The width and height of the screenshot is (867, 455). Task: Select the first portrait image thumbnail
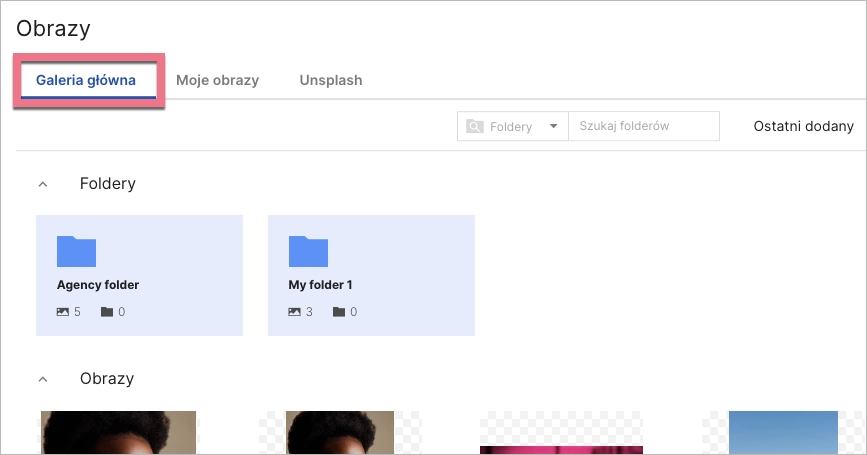118,433
